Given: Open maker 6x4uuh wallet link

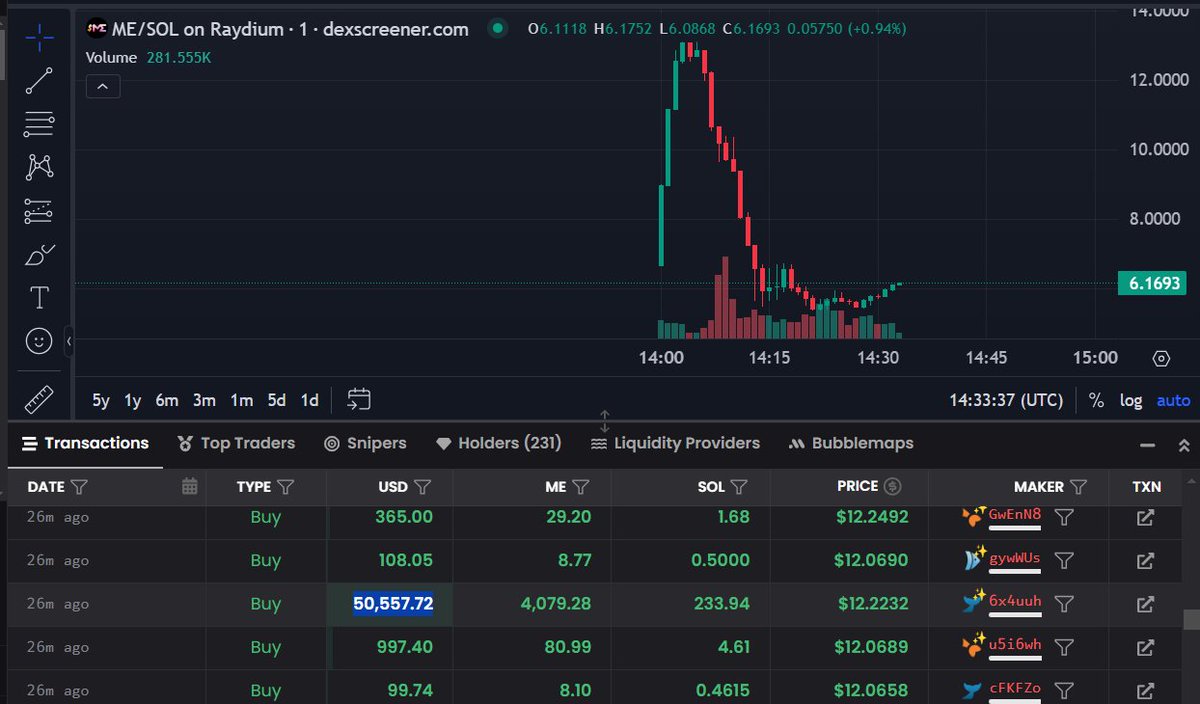Looking at the screenshot, I should point(1014,603).
